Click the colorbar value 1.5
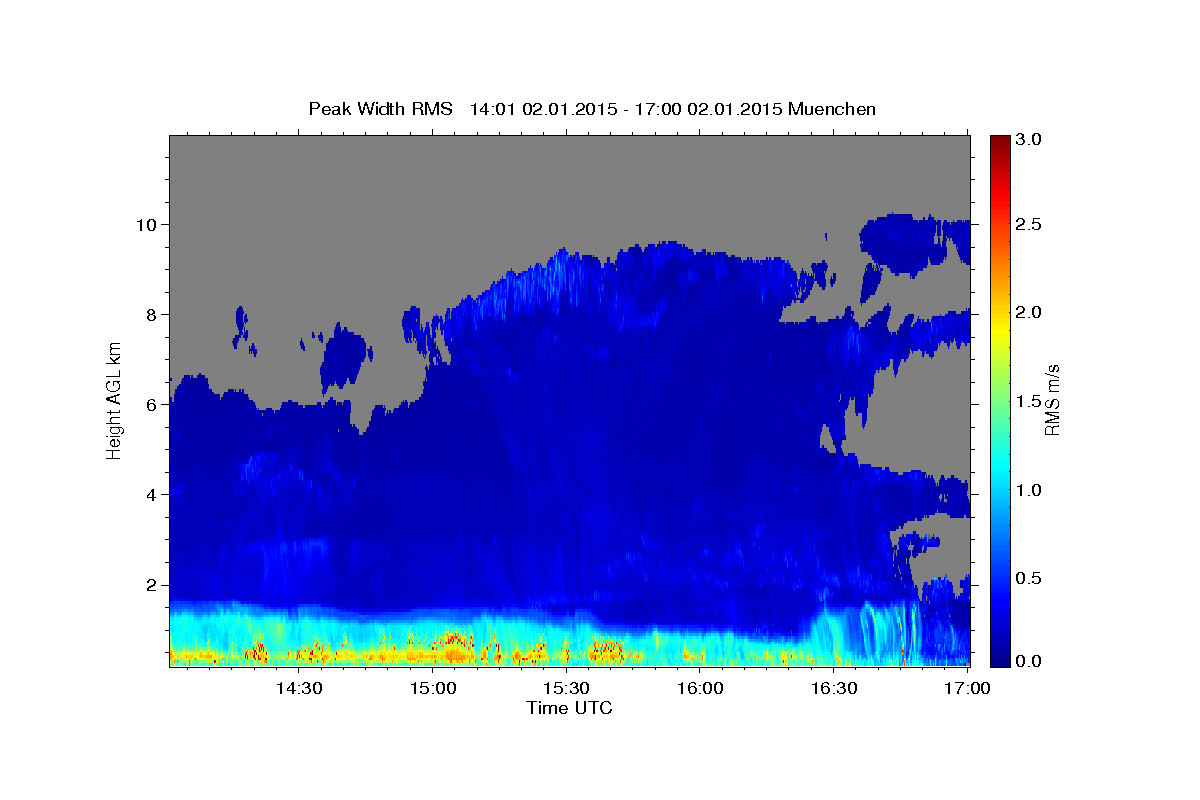 pyautogui.click(x=1029, y=401)
